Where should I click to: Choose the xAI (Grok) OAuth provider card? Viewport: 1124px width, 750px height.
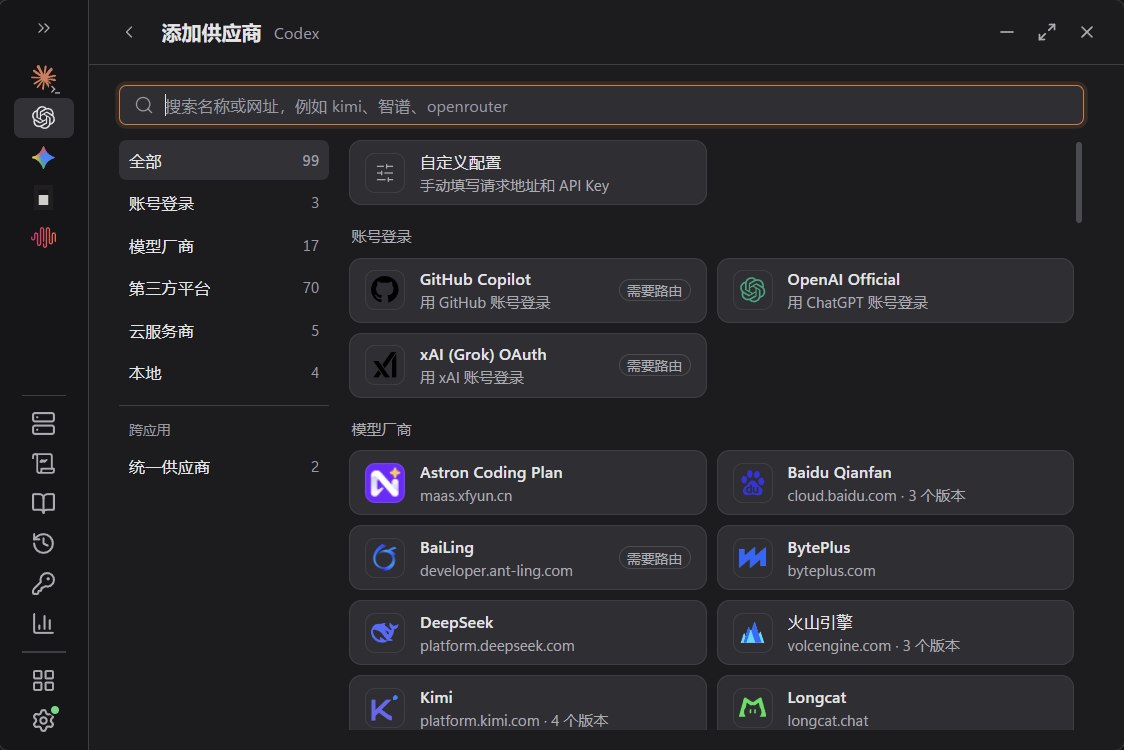(x=528, y=366)
